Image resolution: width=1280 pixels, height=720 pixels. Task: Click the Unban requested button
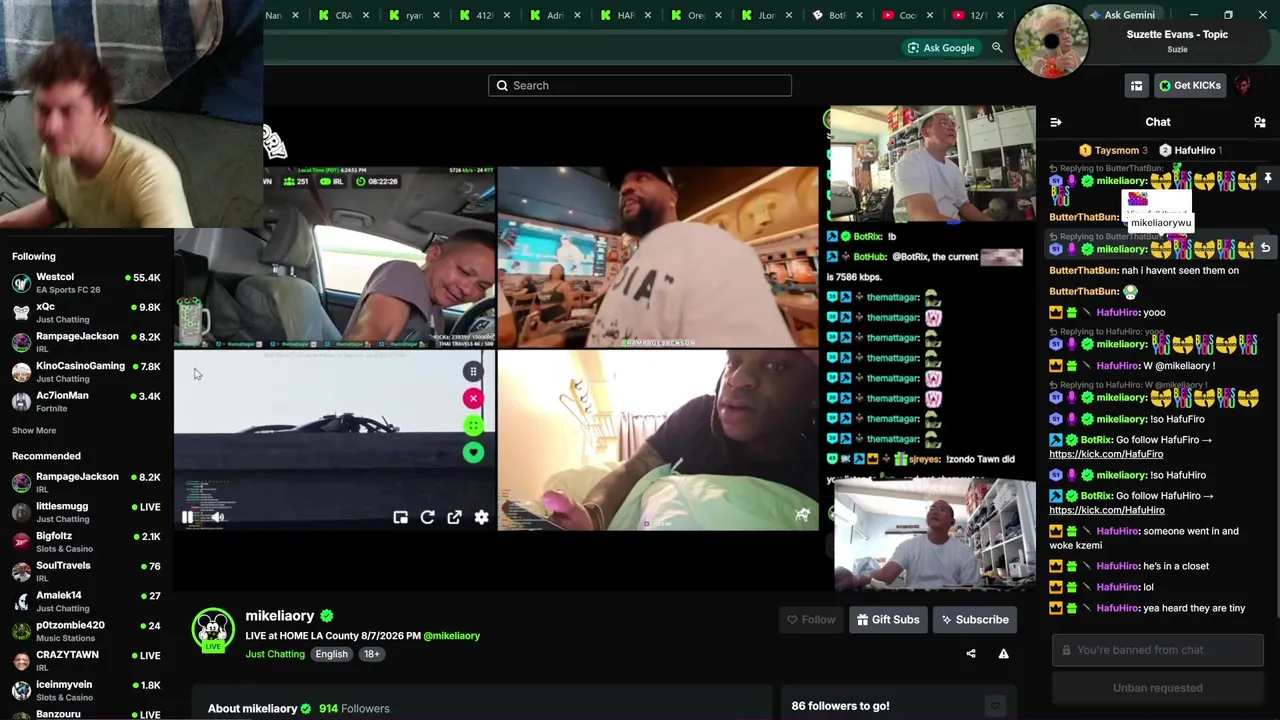pyautogui.click(x=1158, y=688)
